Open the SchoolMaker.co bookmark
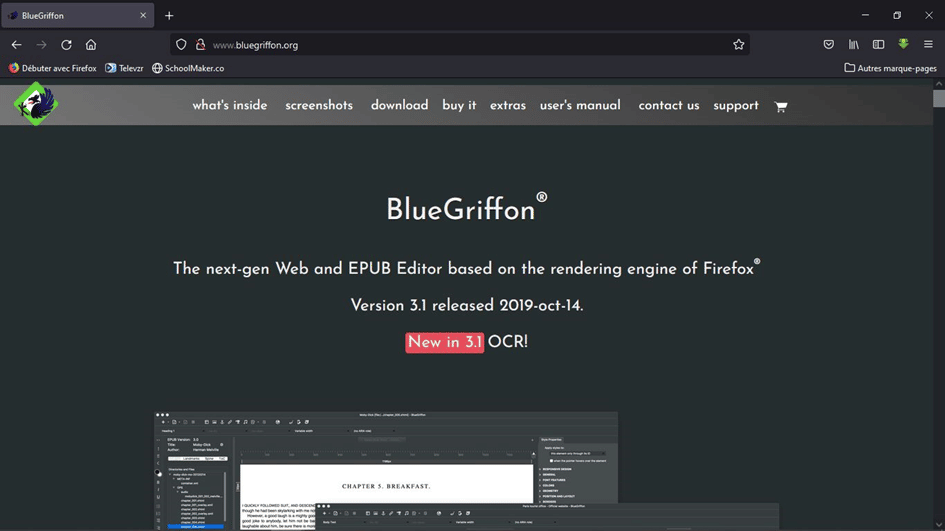Image resolution: width=945 pixels, height=531 pixels. (188, 68)
